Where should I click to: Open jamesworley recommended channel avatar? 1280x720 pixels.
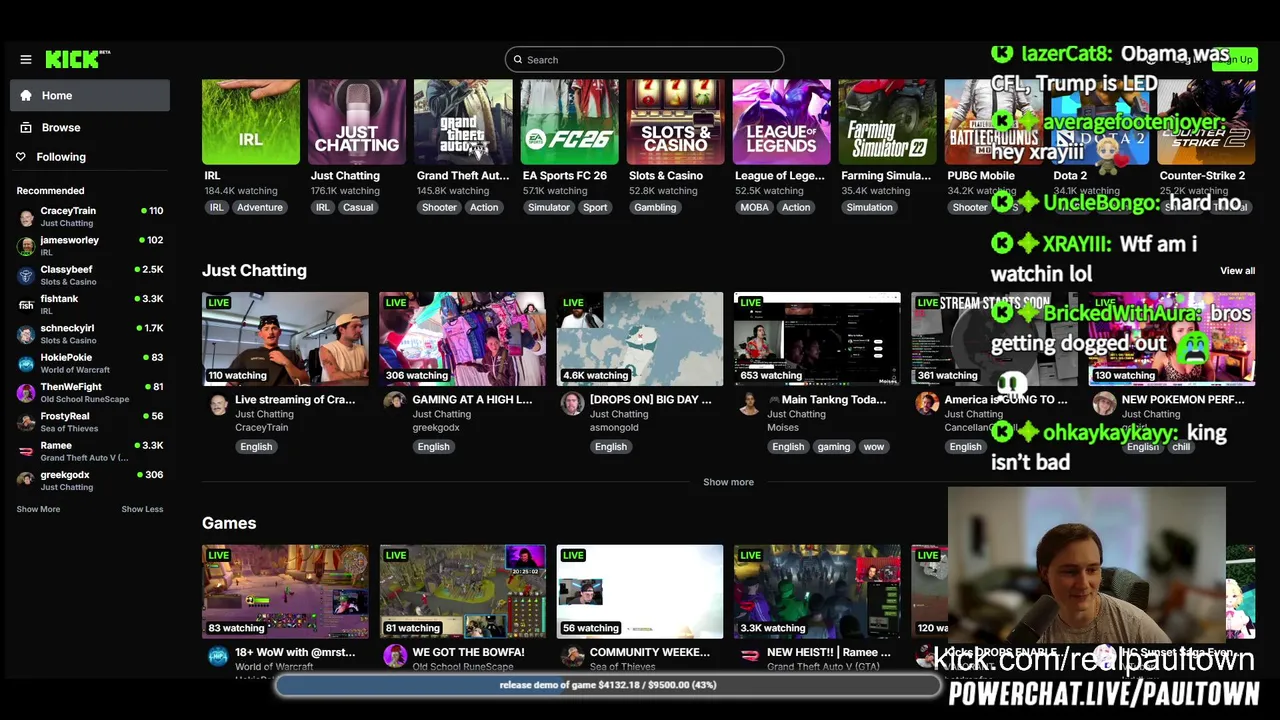pyautogui.click(x=26, y=246)
